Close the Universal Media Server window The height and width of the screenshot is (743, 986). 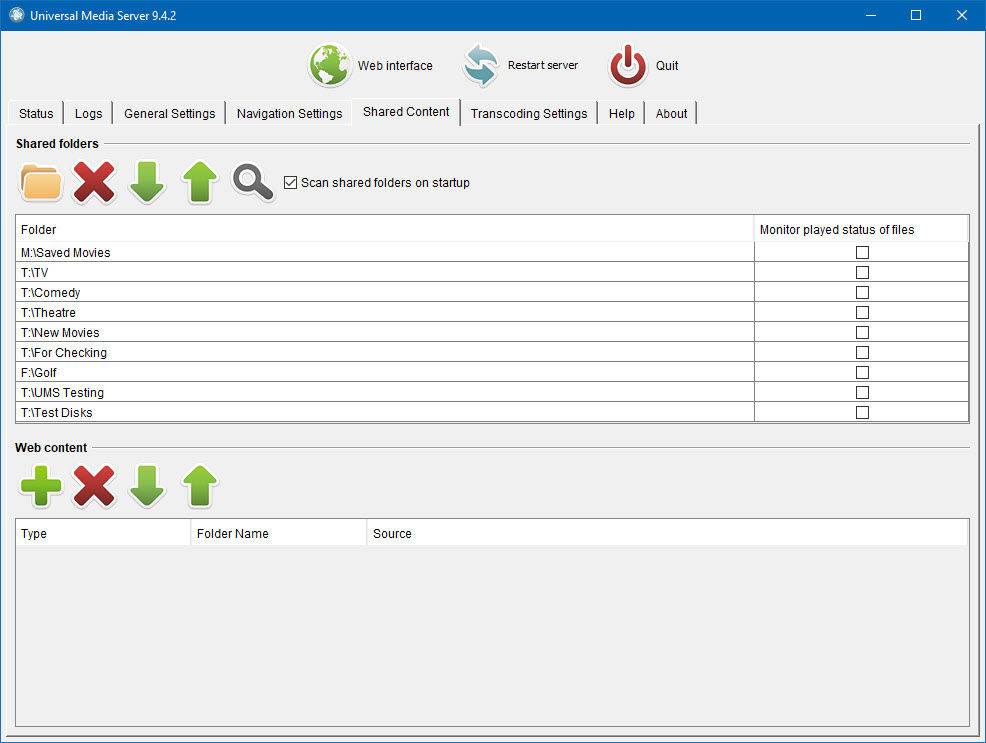pos(961,15)
